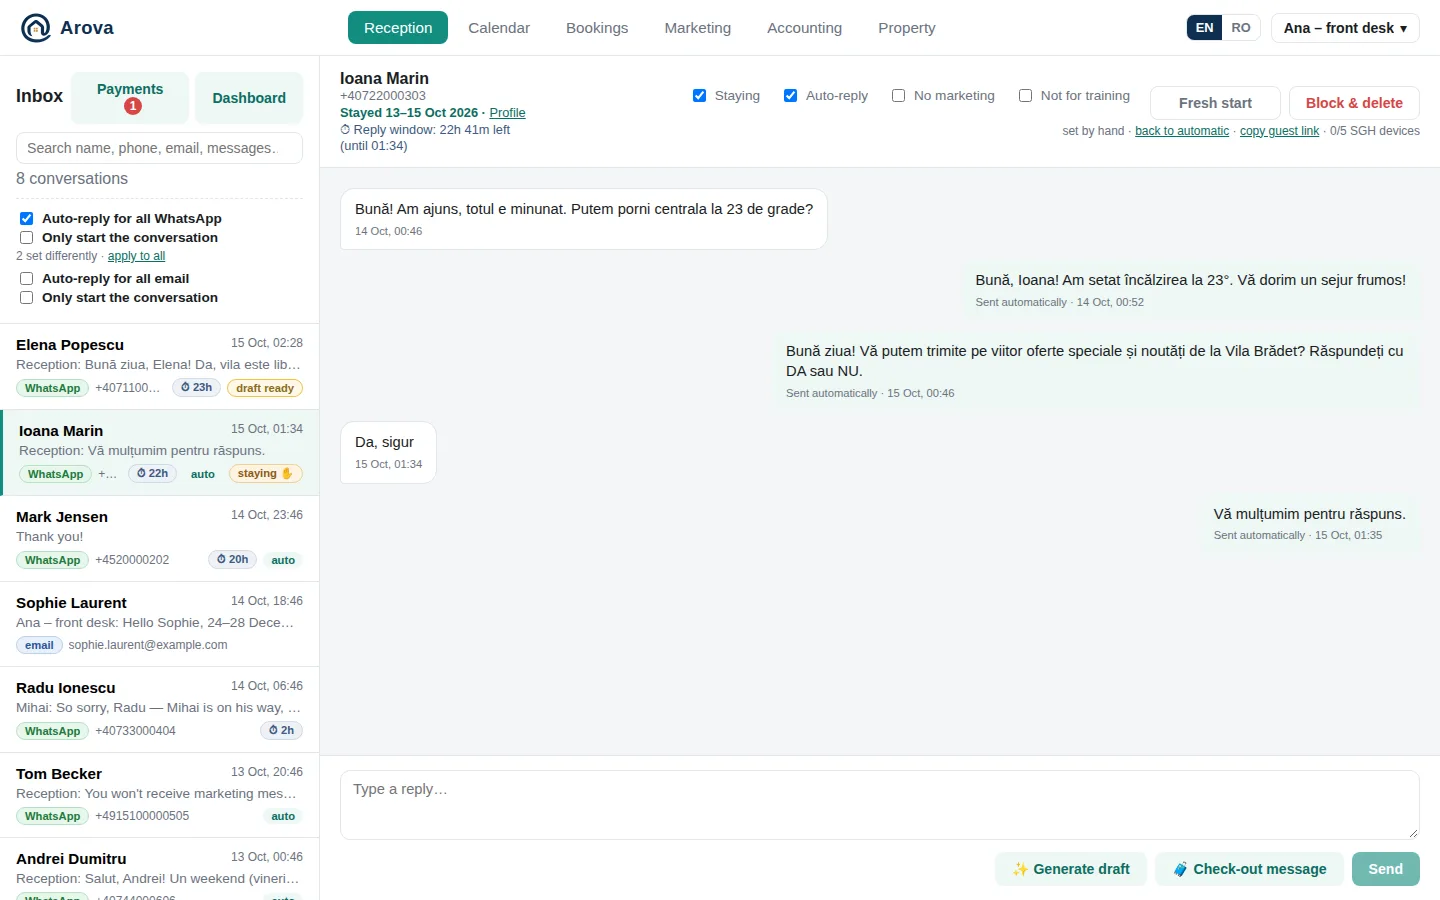
Task: Click the copy guest link
Action: (x=1279, y=131)
